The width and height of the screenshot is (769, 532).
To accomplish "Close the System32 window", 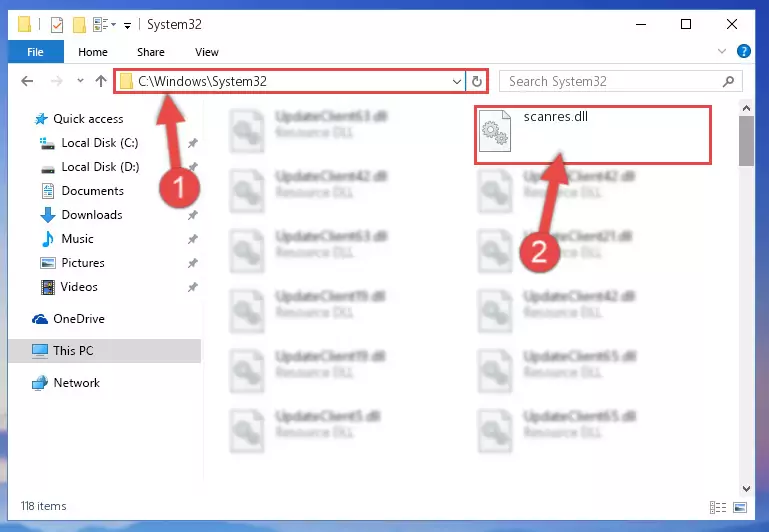I will 732,24.
